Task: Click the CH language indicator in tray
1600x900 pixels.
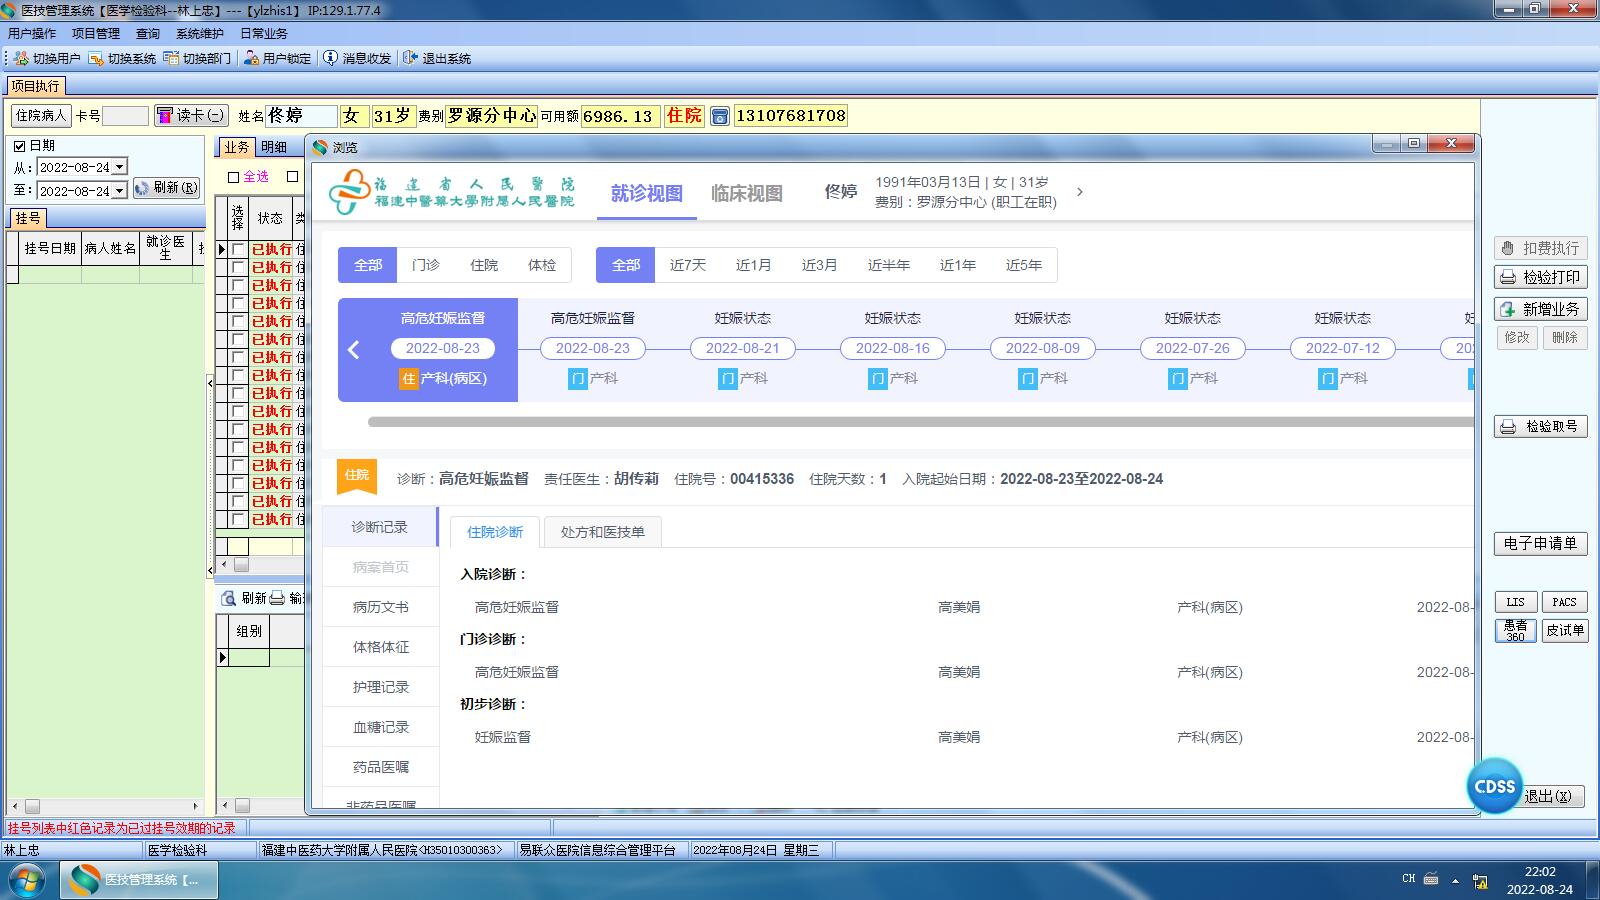Action: click(1409, 879)
